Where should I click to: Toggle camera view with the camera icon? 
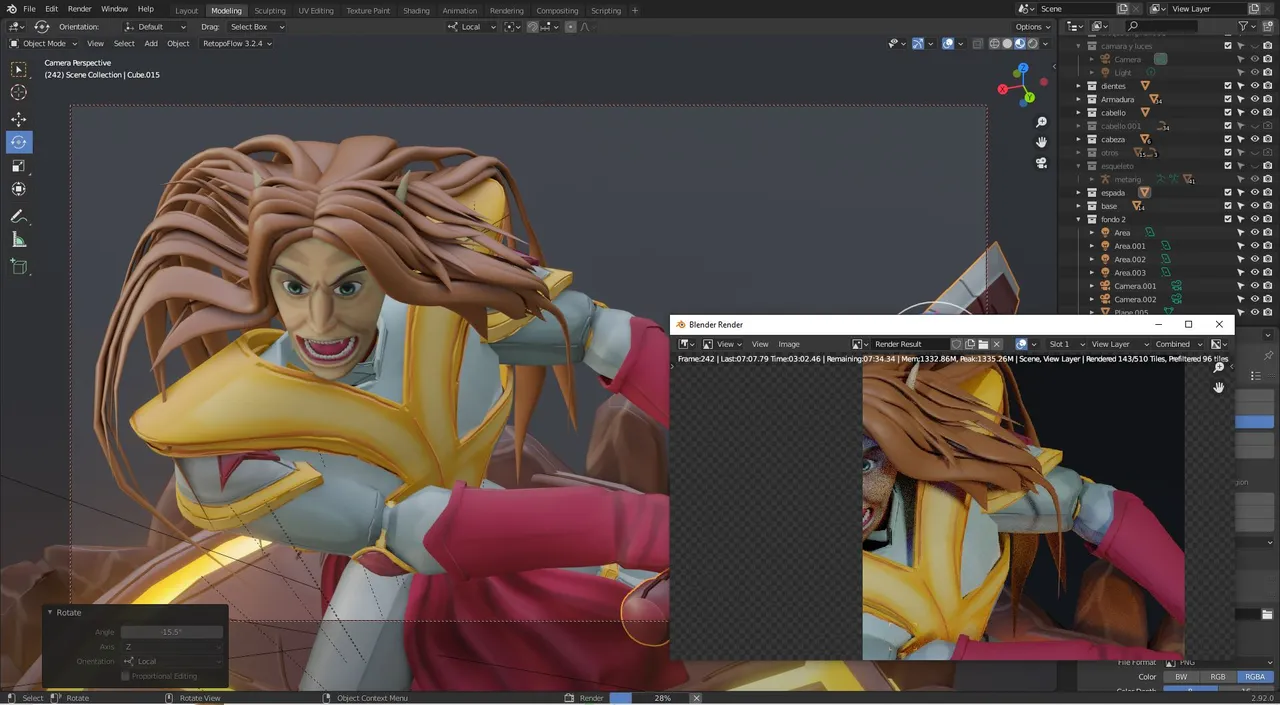click(1041, 162)
